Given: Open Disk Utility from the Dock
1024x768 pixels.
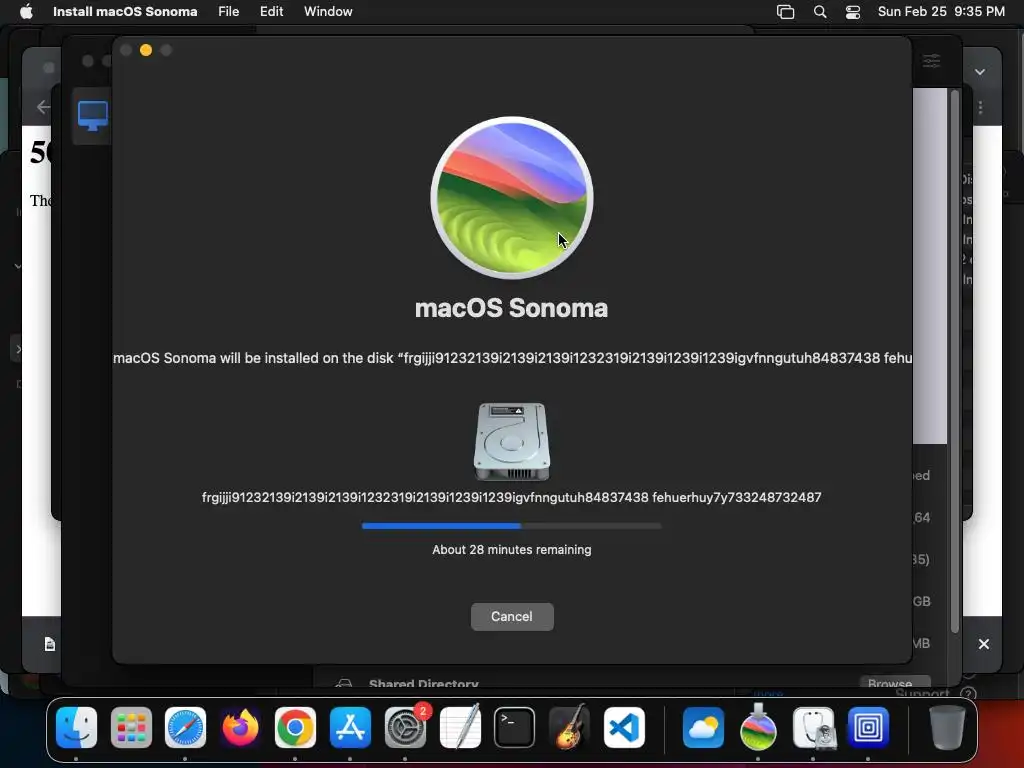Looking at the screenshot, I should pos(813,727).
